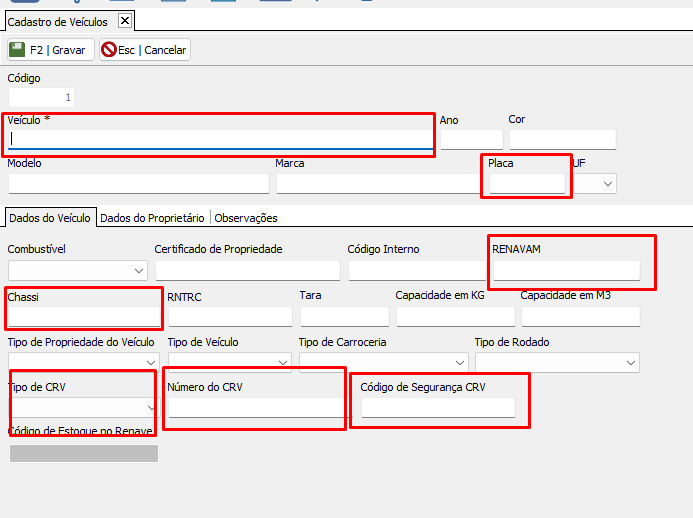Click the Número do CRV field

tap(257, 408)
